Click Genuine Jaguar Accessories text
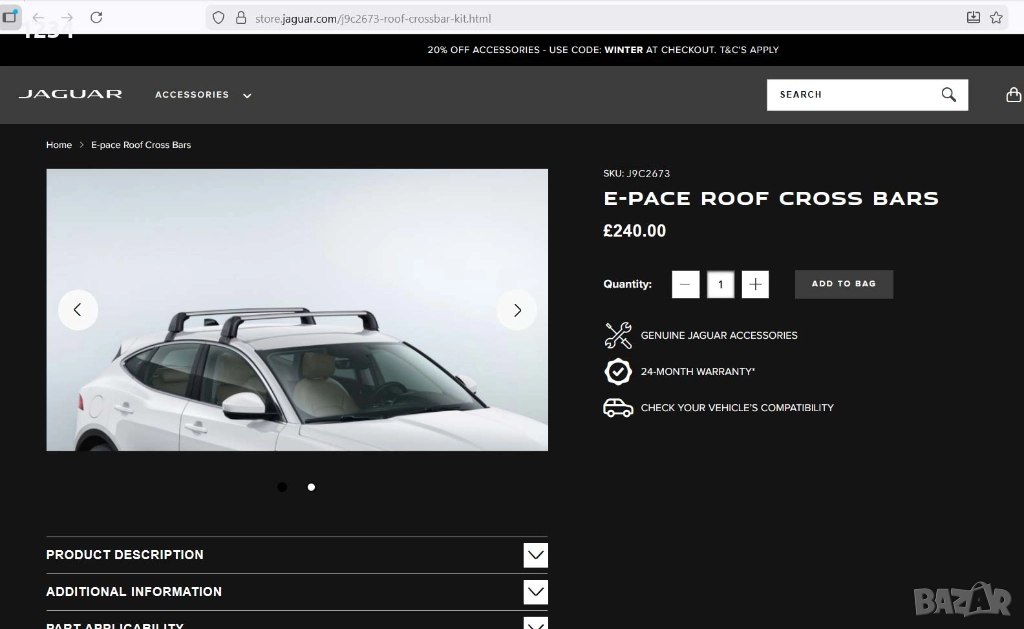The height and width of the screenshot is (629, 1024). point(719,335)
